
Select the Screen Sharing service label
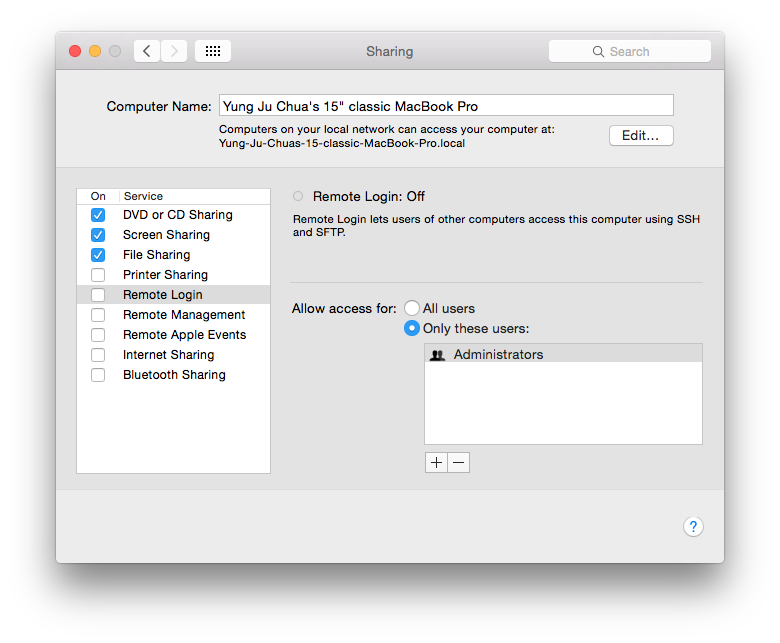(167, 235)
